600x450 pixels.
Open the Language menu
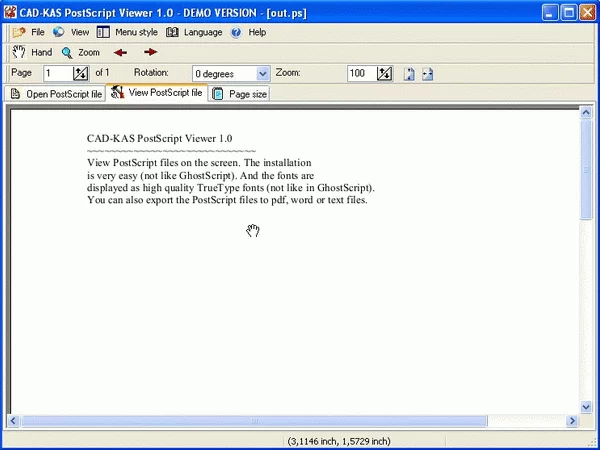click(x=203, y=32)
